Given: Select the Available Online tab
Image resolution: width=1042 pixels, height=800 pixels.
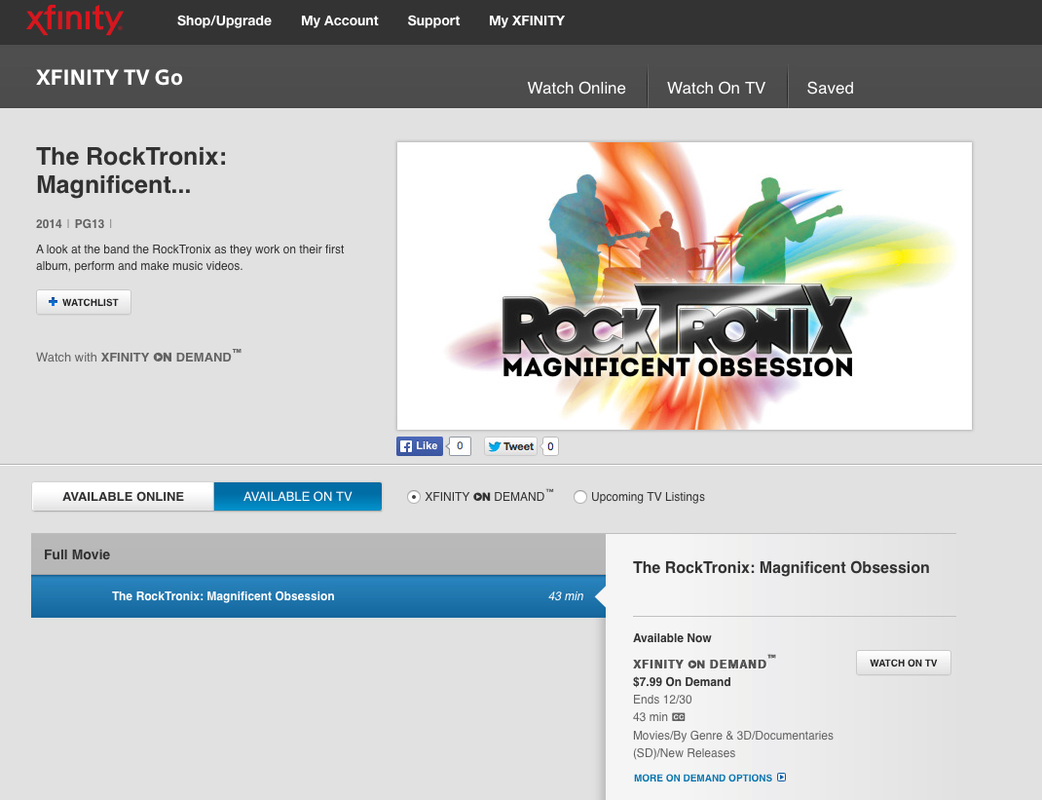Looking at the screenshot, I should coord(123,496).
